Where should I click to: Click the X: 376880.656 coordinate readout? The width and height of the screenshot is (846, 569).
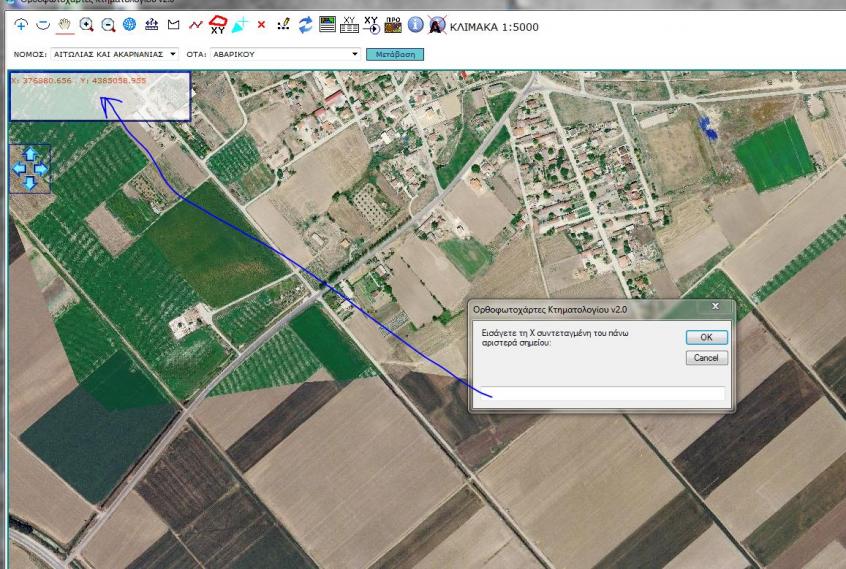coord(42,80)
